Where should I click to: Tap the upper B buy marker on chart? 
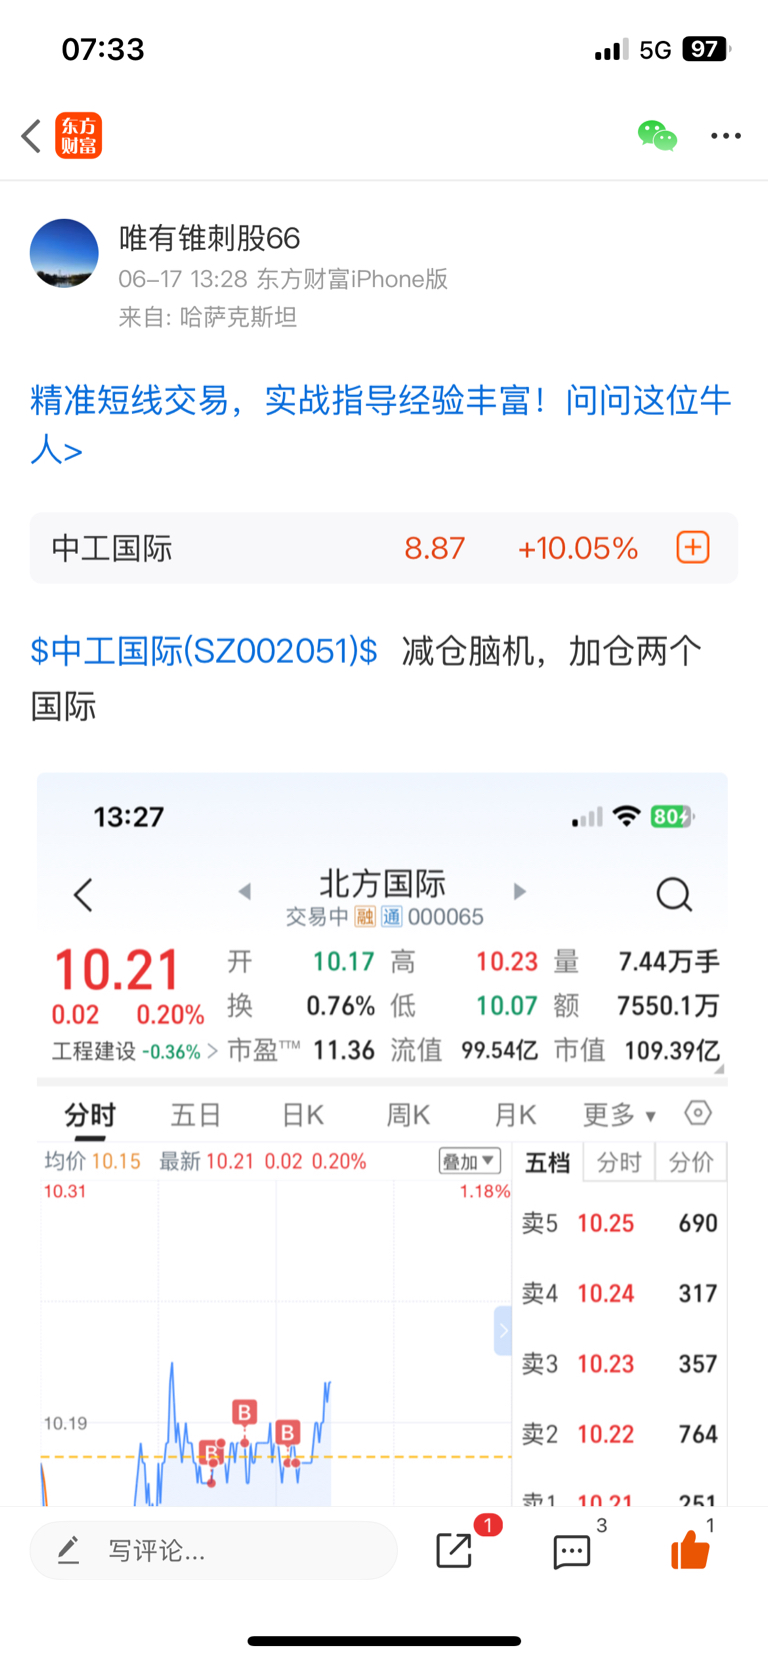pyautogui.click(x=244, y=1412)
